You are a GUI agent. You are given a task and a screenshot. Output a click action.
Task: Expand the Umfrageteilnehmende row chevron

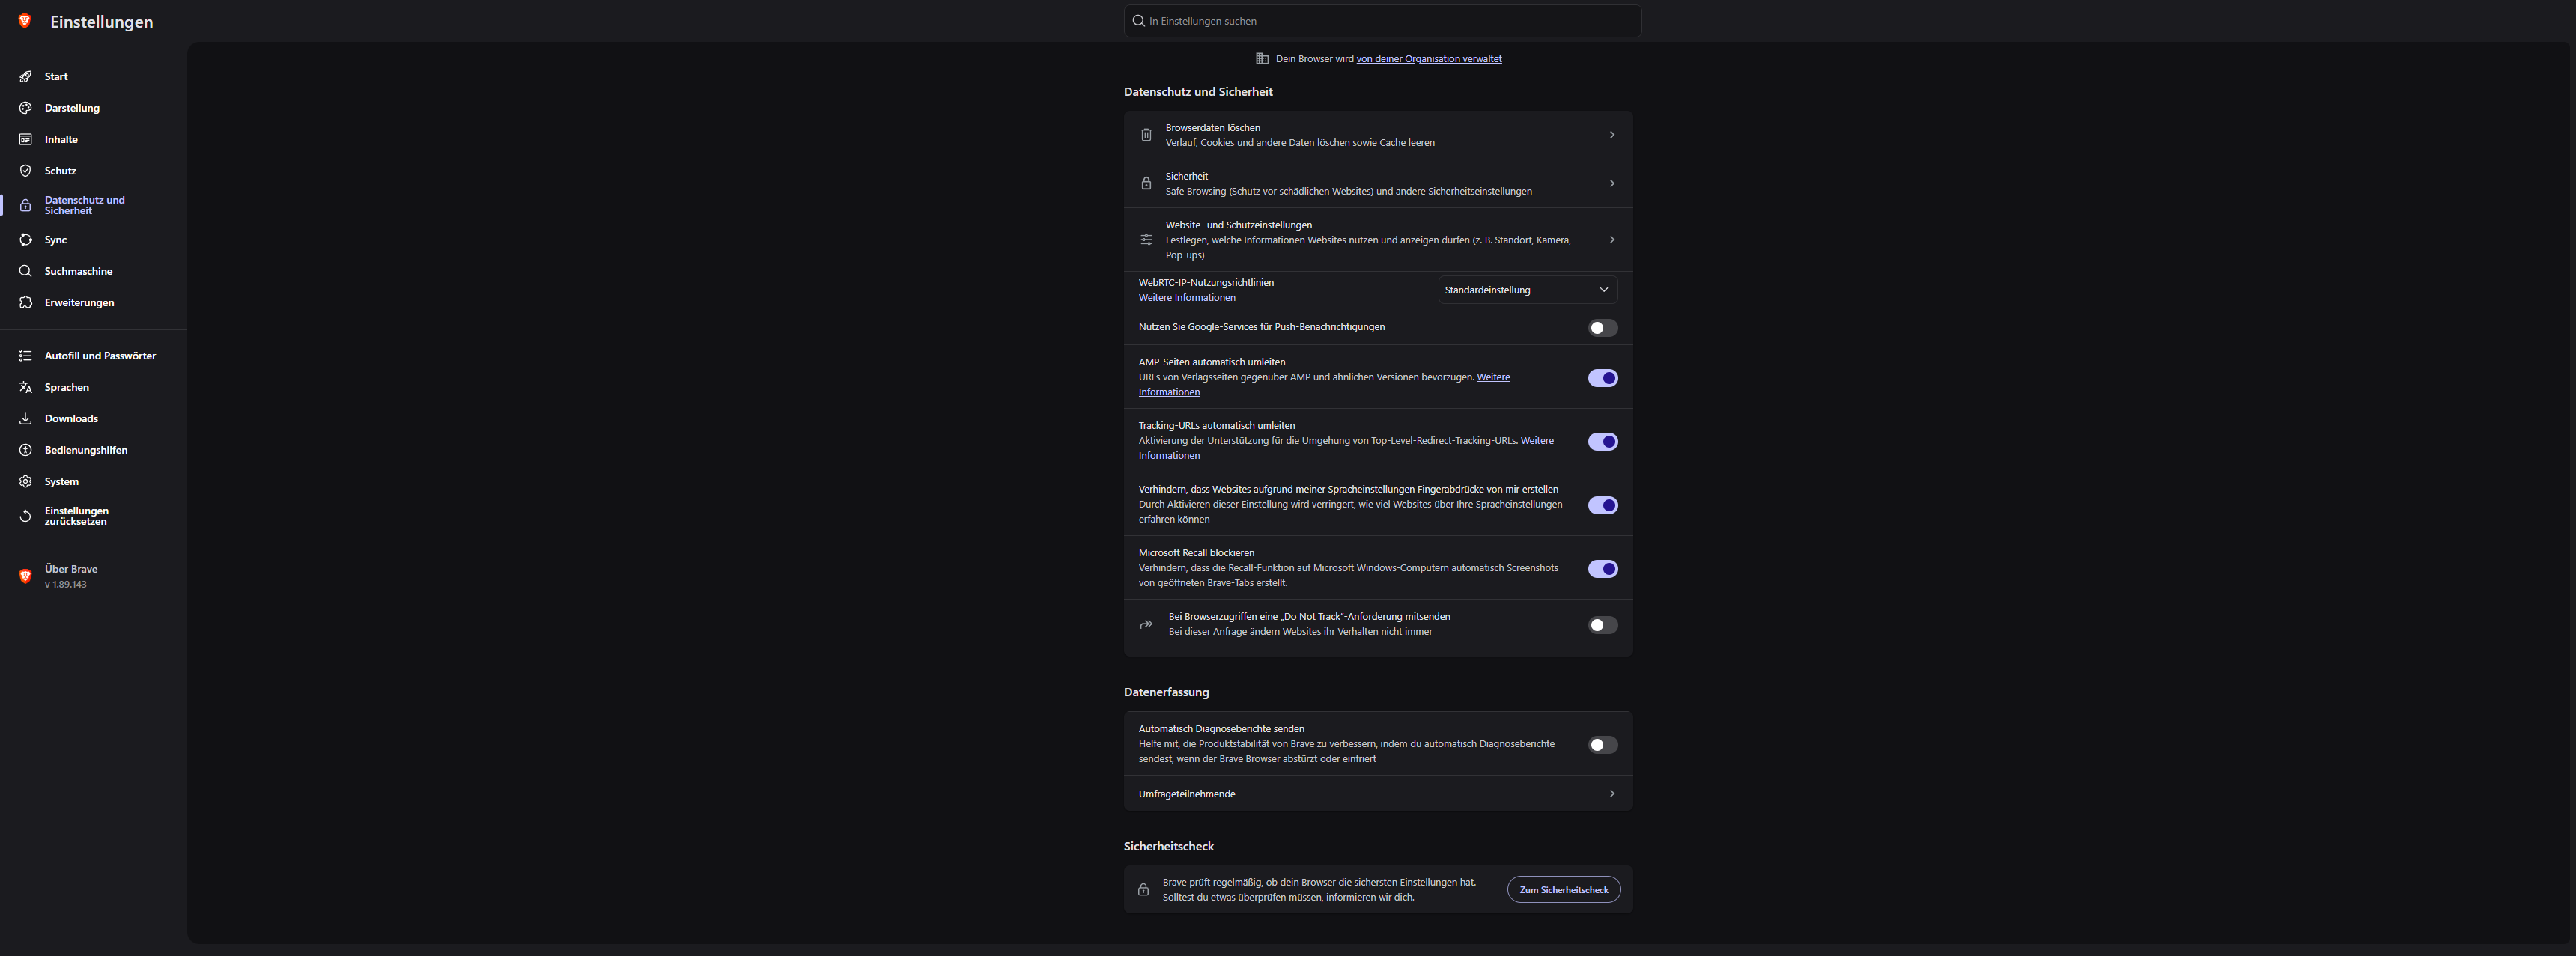point(1611,794)
